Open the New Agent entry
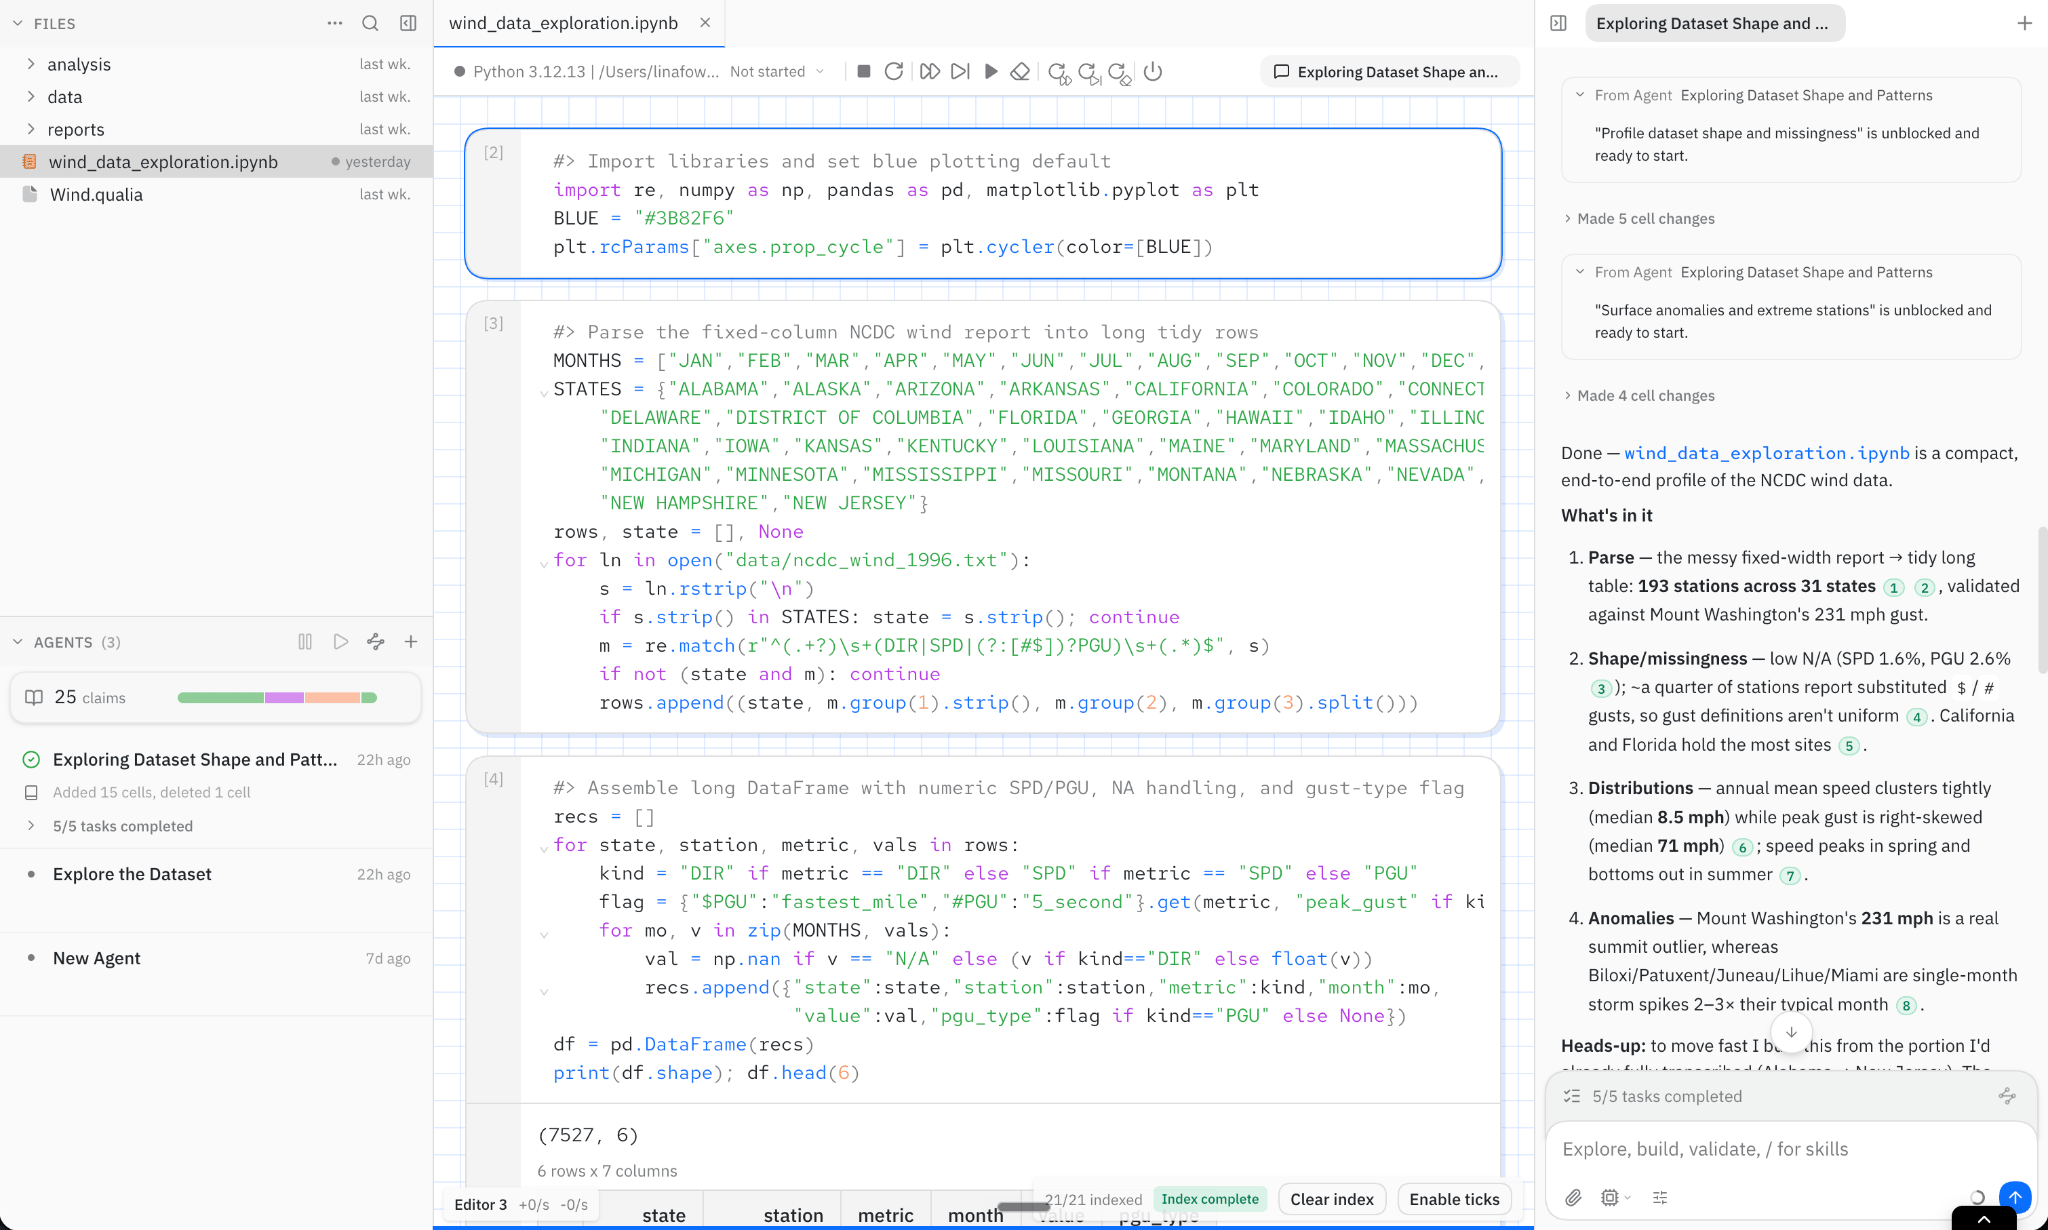 [96, 958]
